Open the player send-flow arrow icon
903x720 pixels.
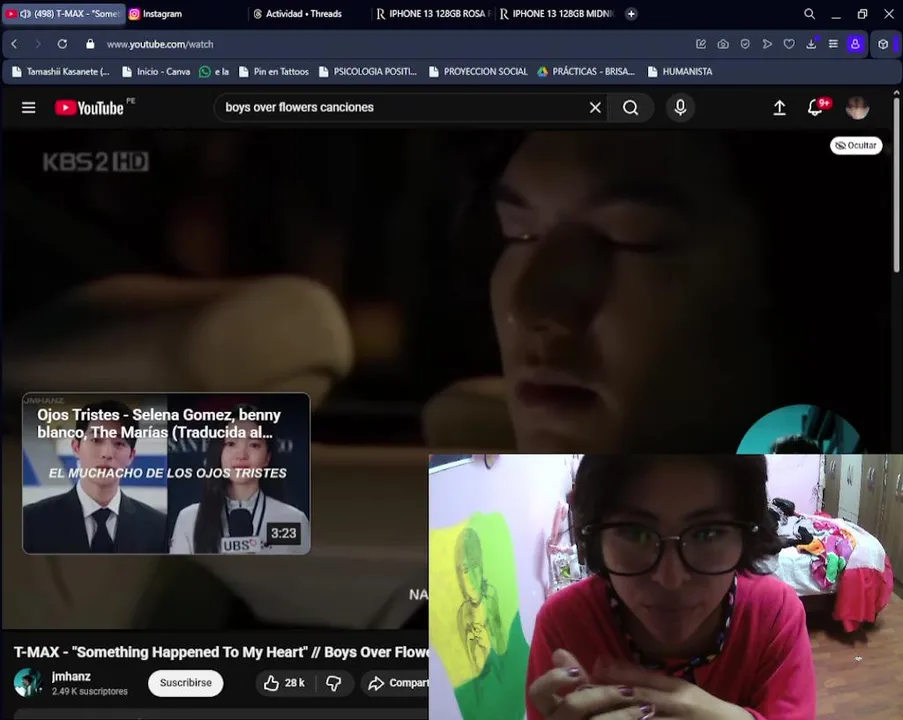[767, 44]
